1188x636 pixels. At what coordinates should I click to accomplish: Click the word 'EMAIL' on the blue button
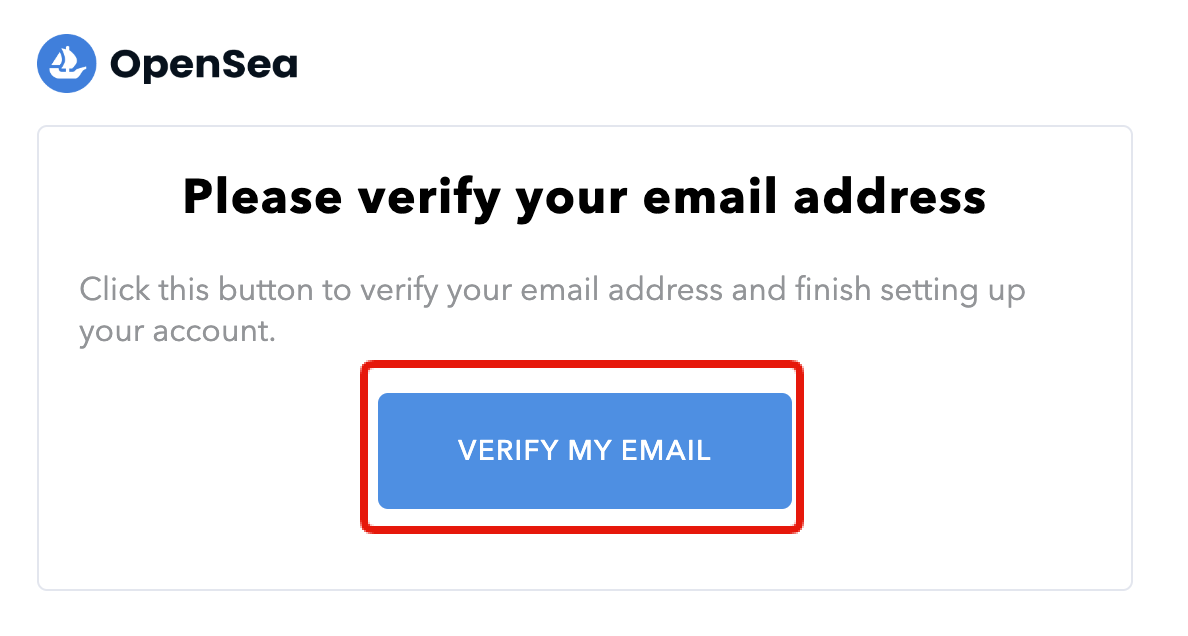click(x=666, y=450)
